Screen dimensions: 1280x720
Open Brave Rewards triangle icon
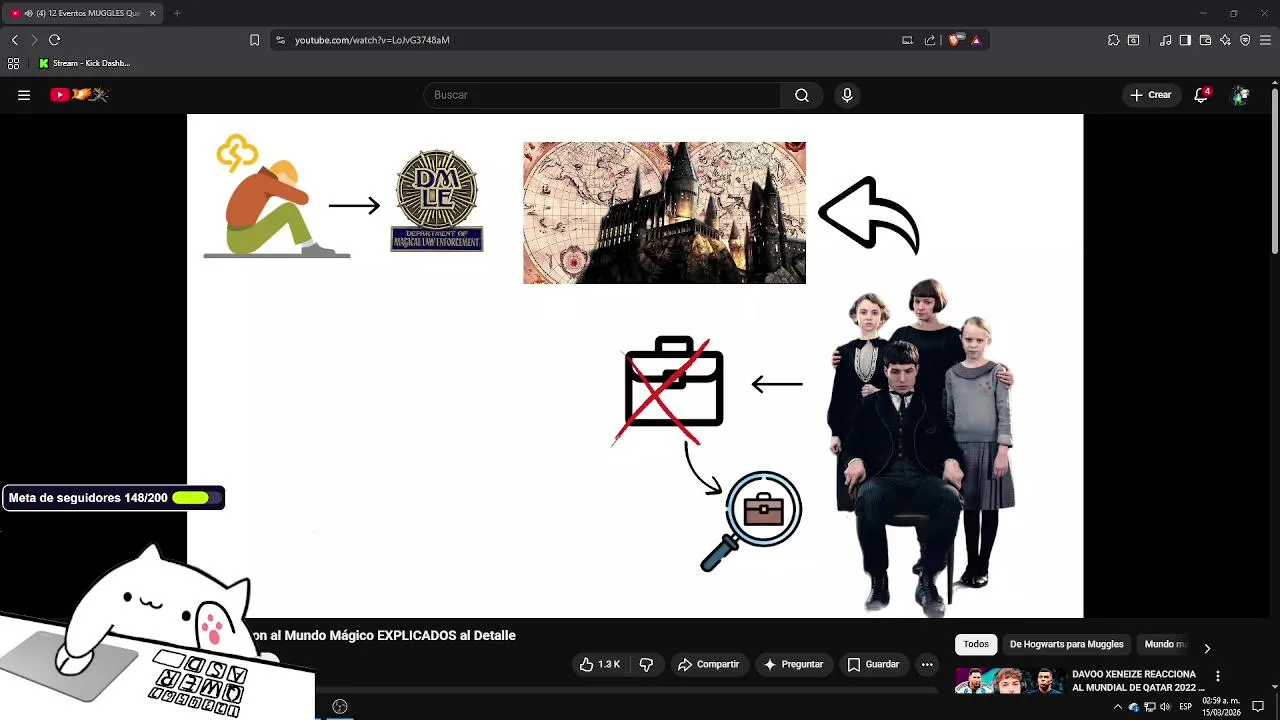(976, 40)
